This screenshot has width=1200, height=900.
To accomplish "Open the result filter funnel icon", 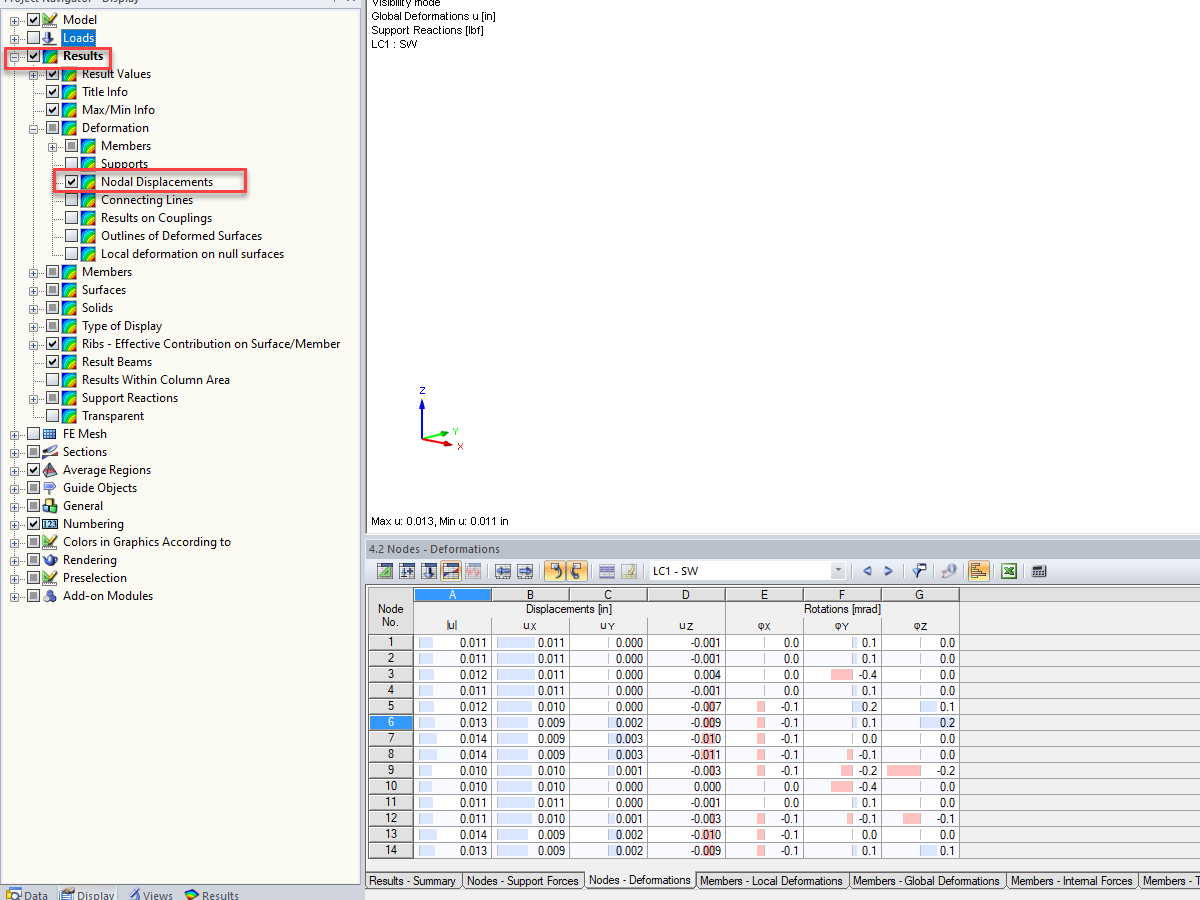I will pyautogui.click(x=919, y=571).
